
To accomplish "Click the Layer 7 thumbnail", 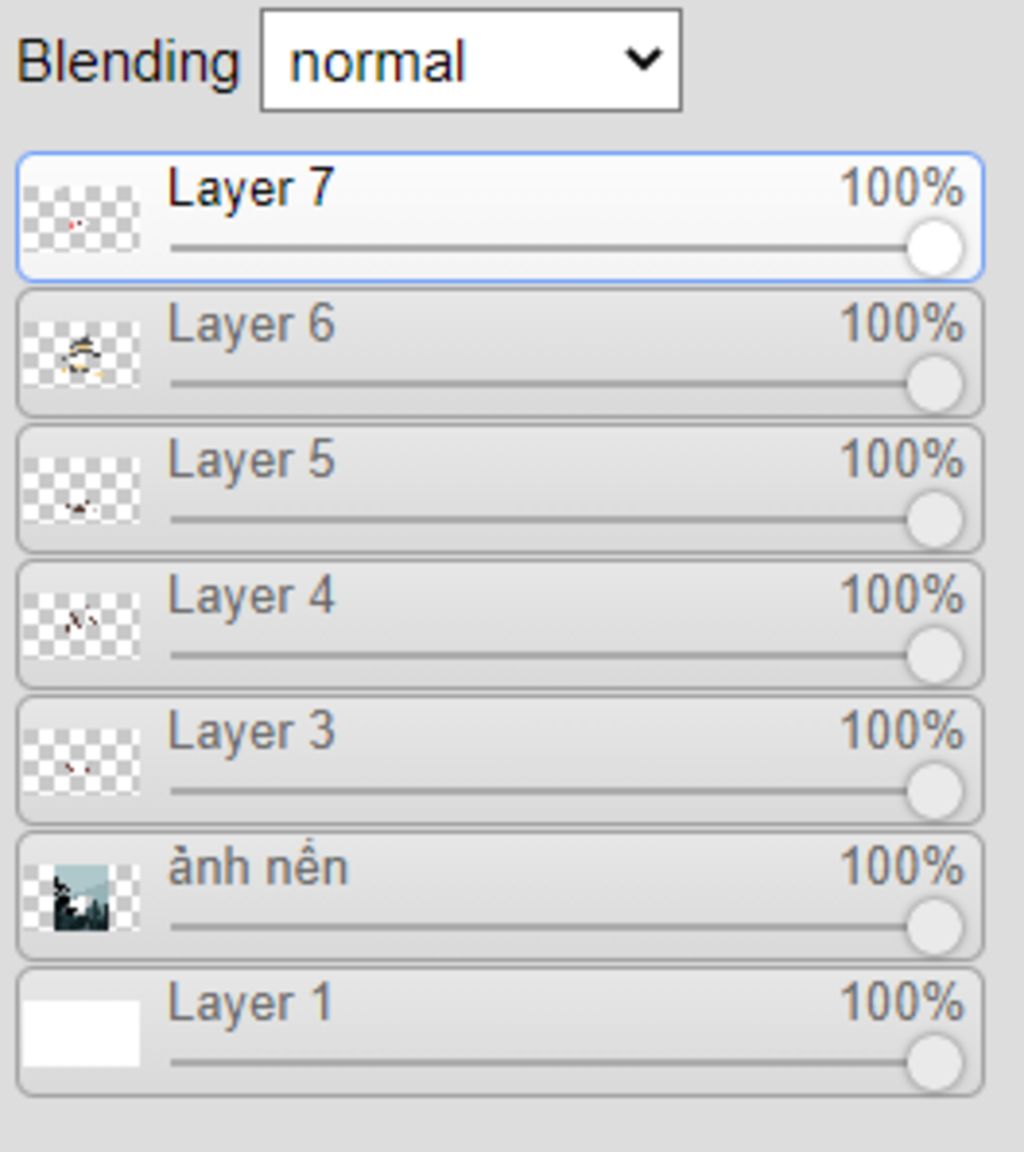I will (81, 218).
